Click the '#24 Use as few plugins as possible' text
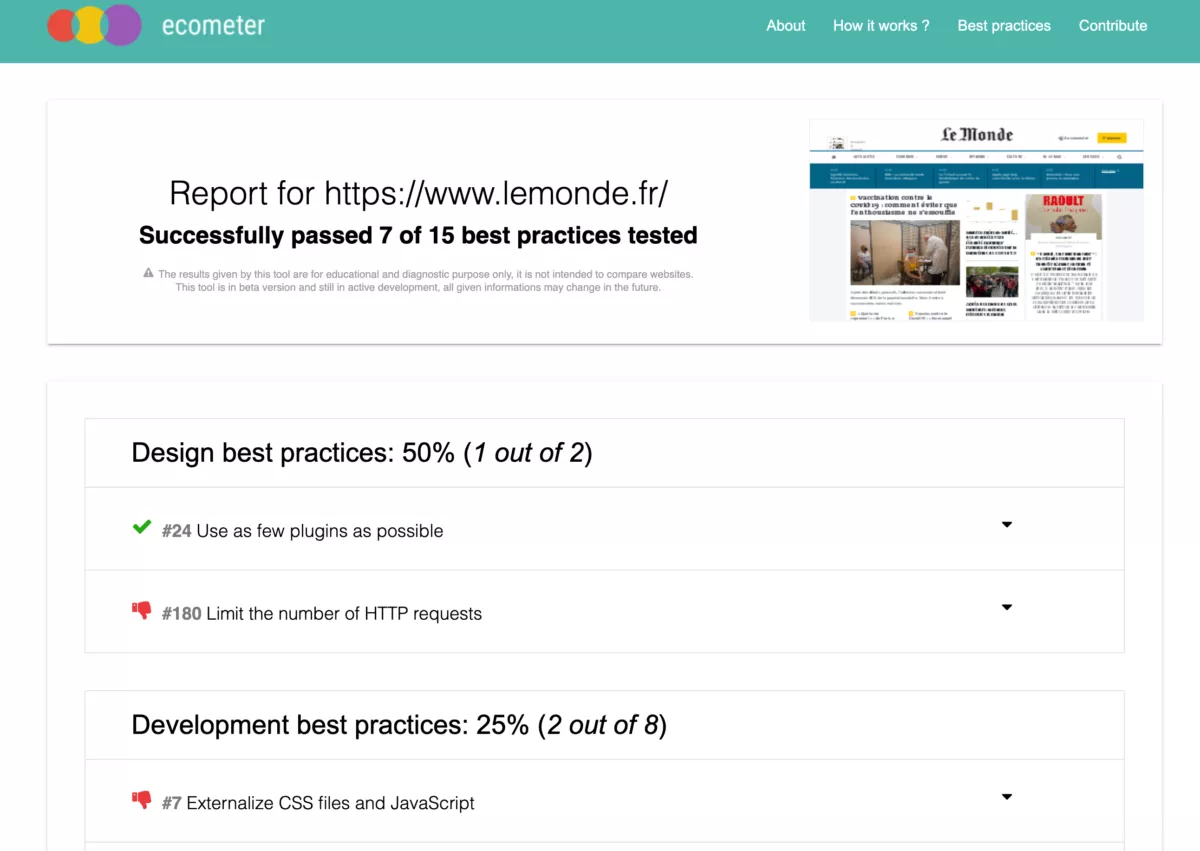Viewport: 1200px width, 851px height. tap(302, 531)
